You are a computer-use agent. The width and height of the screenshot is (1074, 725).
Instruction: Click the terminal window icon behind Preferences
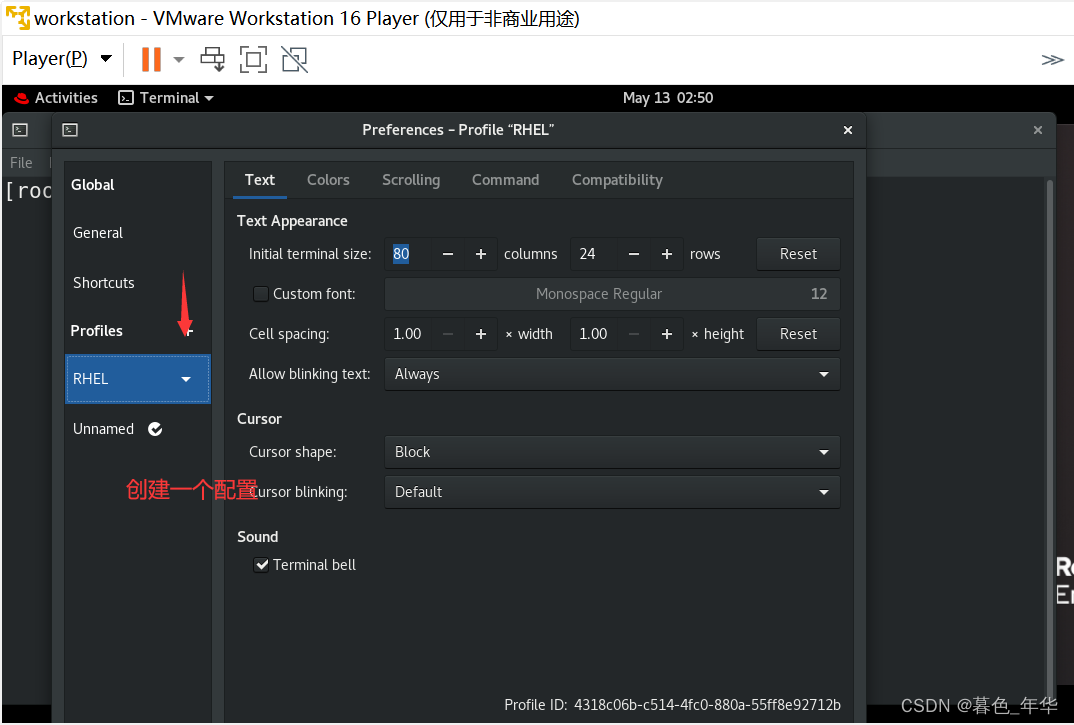click(x=21, y=130)
